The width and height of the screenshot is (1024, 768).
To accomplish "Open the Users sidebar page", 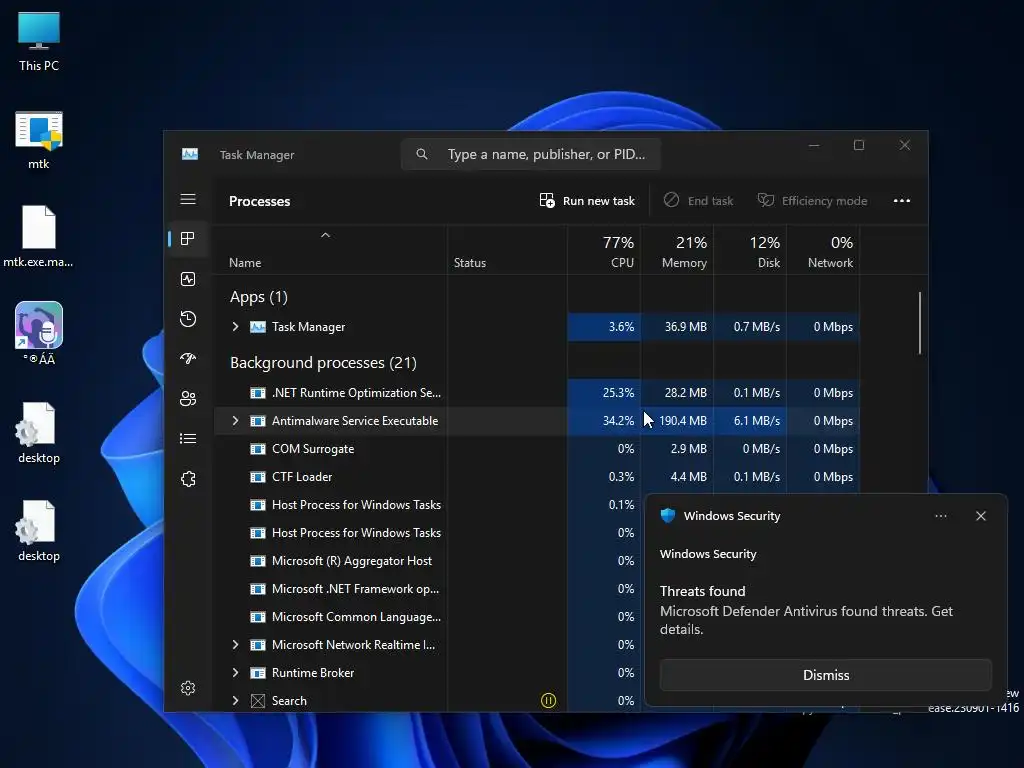I will click(188, 398).
